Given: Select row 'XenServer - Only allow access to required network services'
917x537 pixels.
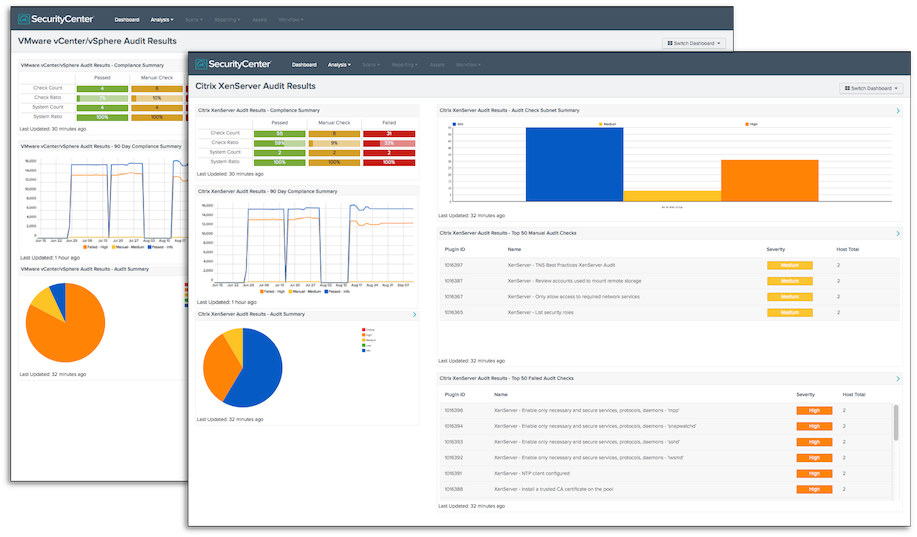Looking at the screenshot, I should (669, 297).
